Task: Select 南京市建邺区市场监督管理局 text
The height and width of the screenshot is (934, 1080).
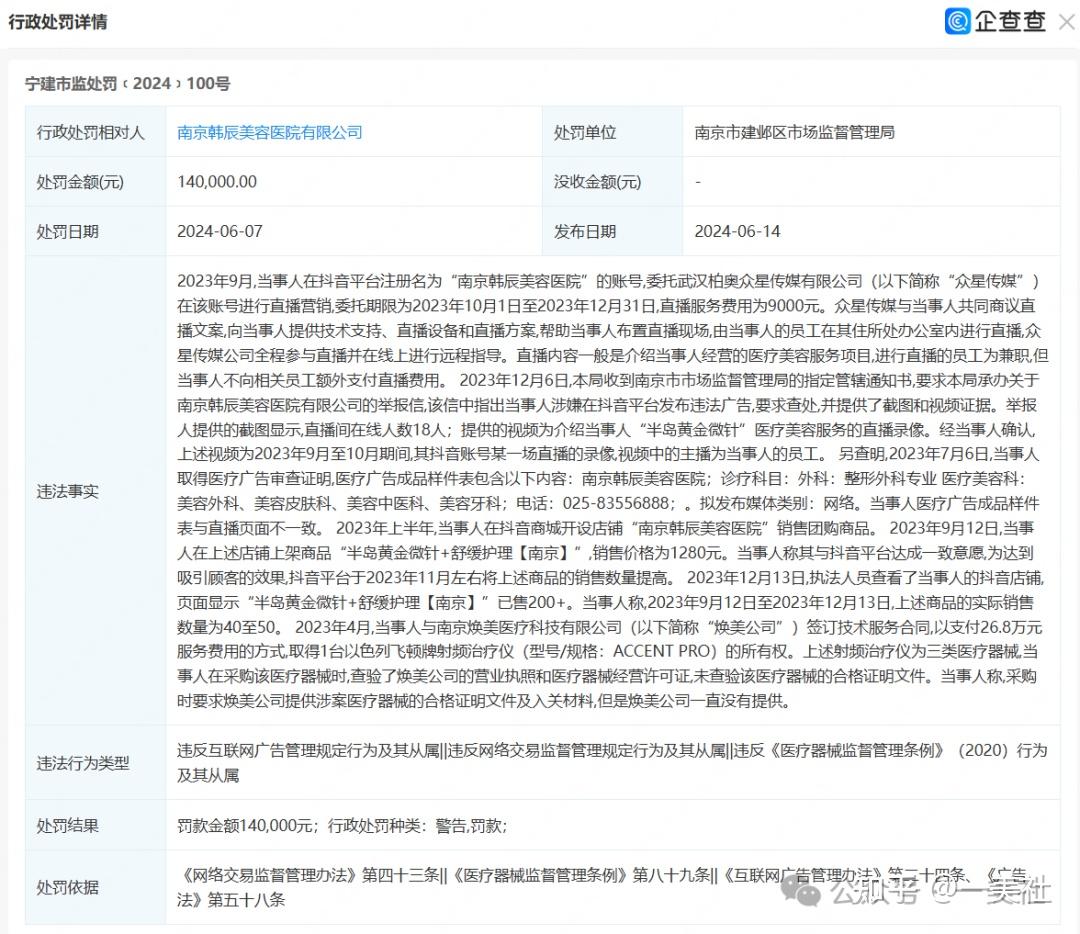Action: 794,132
